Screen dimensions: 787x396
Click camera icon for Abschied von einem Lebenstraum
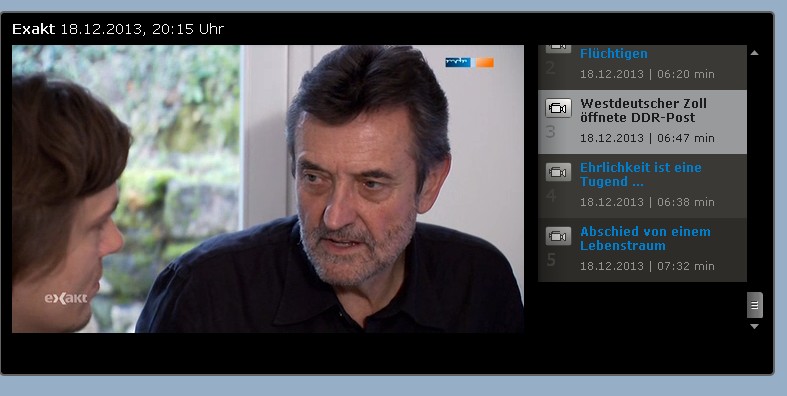(558, 236)
